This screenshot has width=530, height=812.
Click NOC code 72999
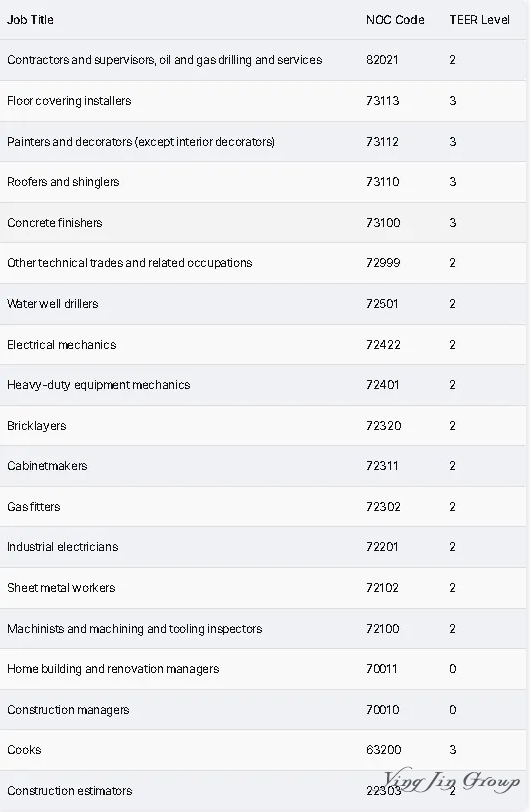point(383,263)
